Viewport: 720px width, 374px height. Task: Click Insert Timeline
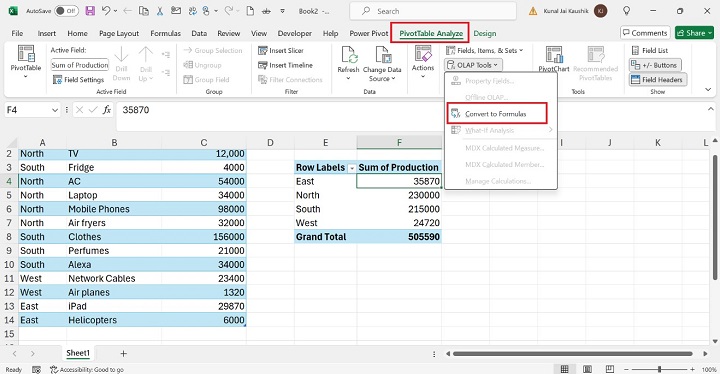point(285,65)
